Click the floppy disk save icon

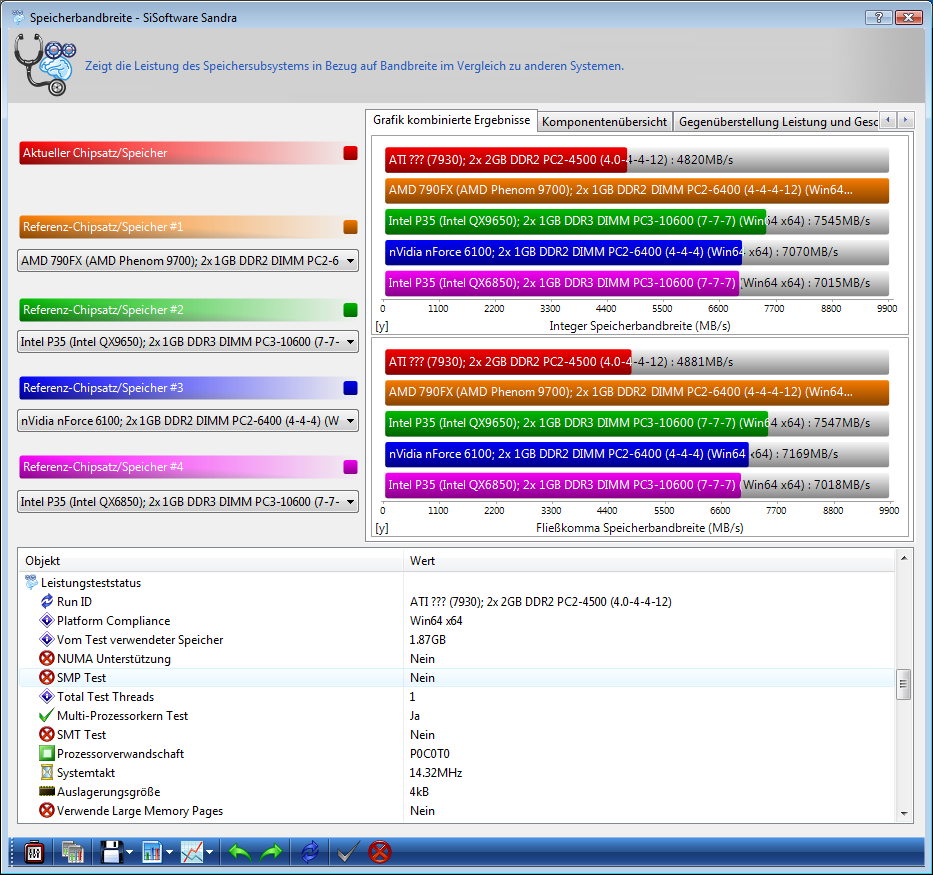tap(111, 852)
